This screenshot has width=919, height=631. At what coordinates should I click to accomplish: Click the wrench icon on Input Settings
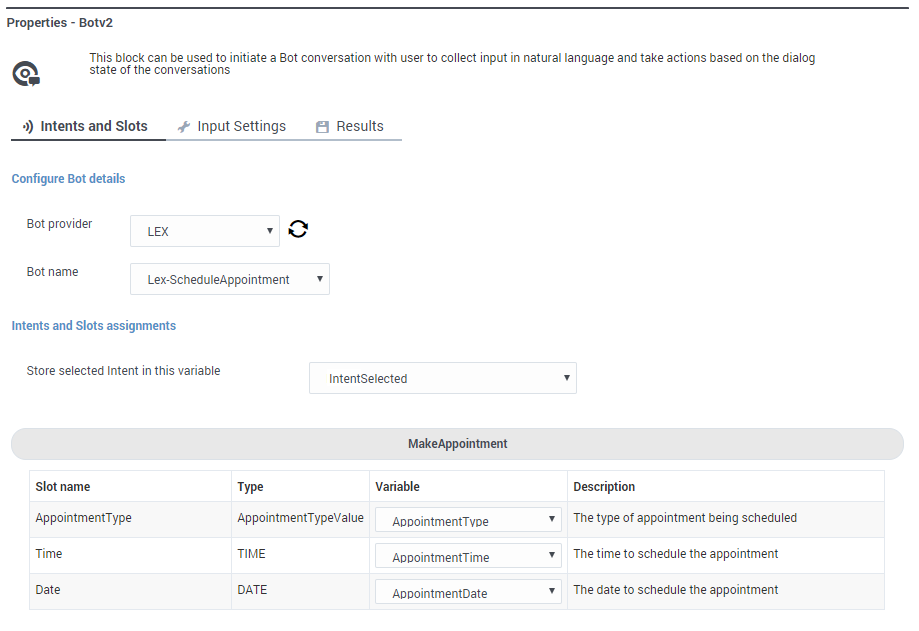tap(183, 127)
